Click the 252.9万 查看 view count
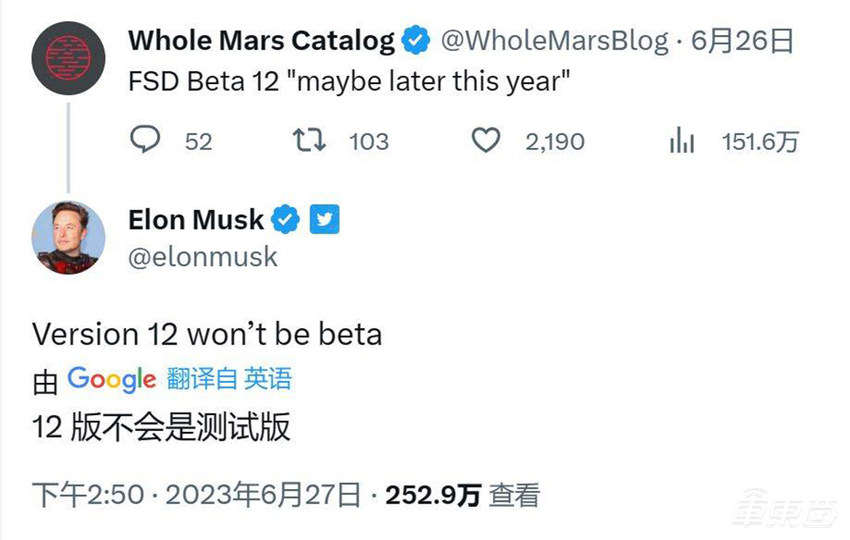 (x=463, y=495)
